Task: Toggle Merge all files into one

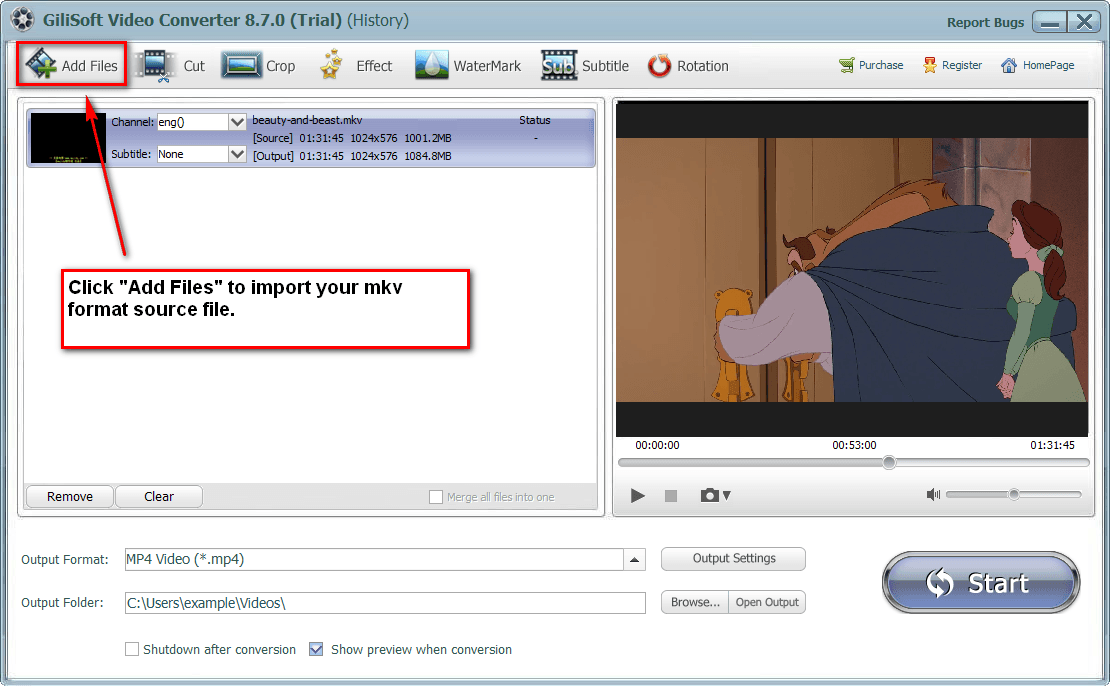Action: [x=436, y=497]
